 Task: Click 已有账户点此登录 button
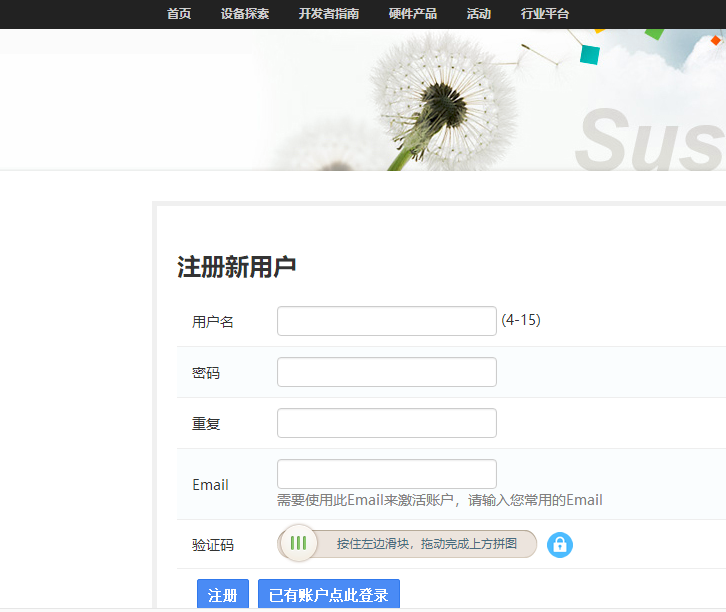(329, 594)
